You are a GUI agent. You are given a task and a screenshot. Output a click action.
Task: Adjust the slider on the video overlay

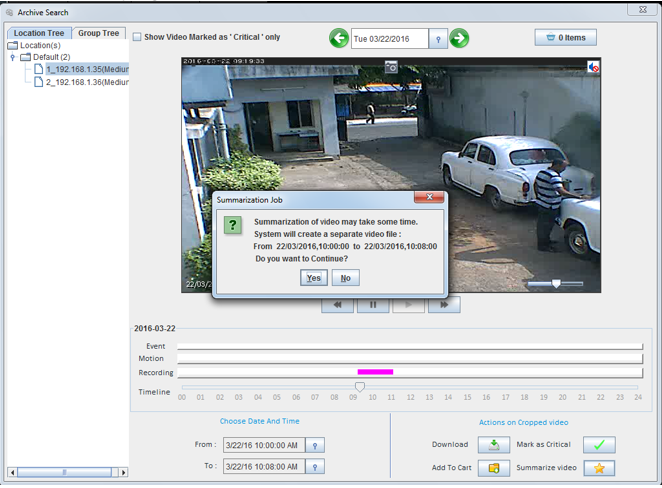tap(556, 284)
